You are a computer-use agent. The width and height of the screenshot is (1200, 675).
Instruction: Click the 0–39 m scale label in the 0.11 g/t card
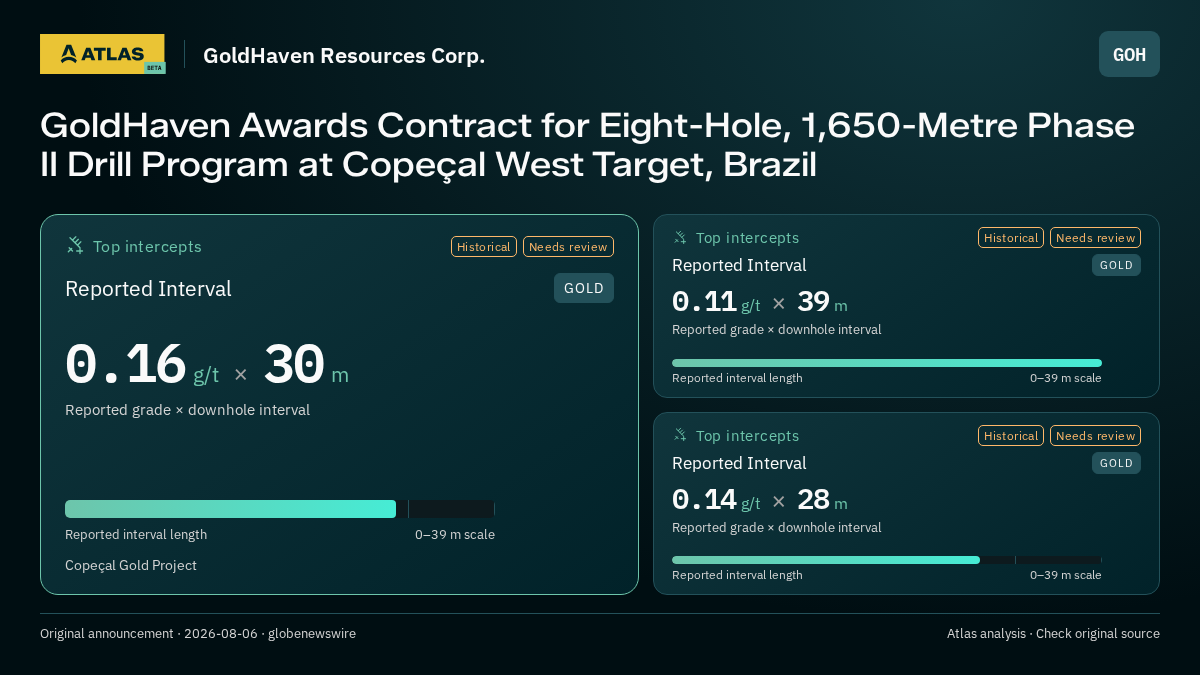click(1066, 378)
